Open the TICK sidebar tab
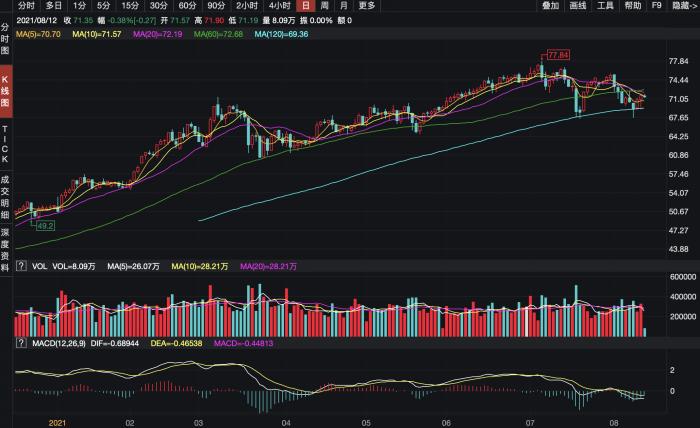This screenshot has width=700, height=428. (x=6, y=146)
